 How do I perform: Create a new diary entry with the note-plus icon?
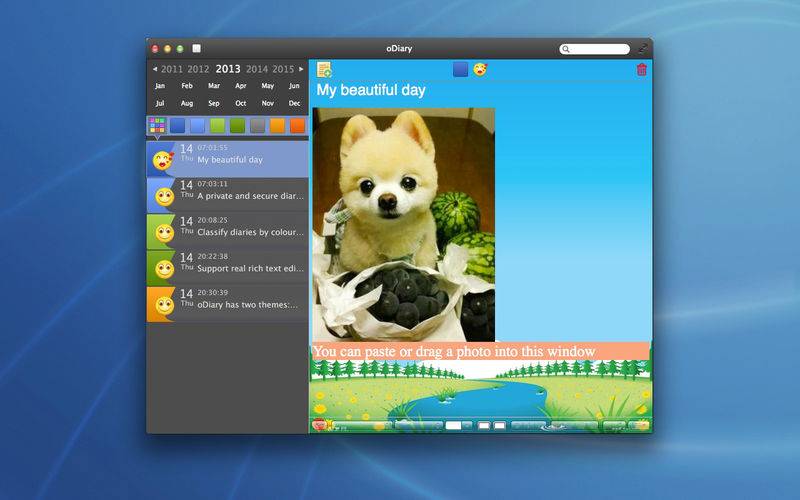click(323, 69)
